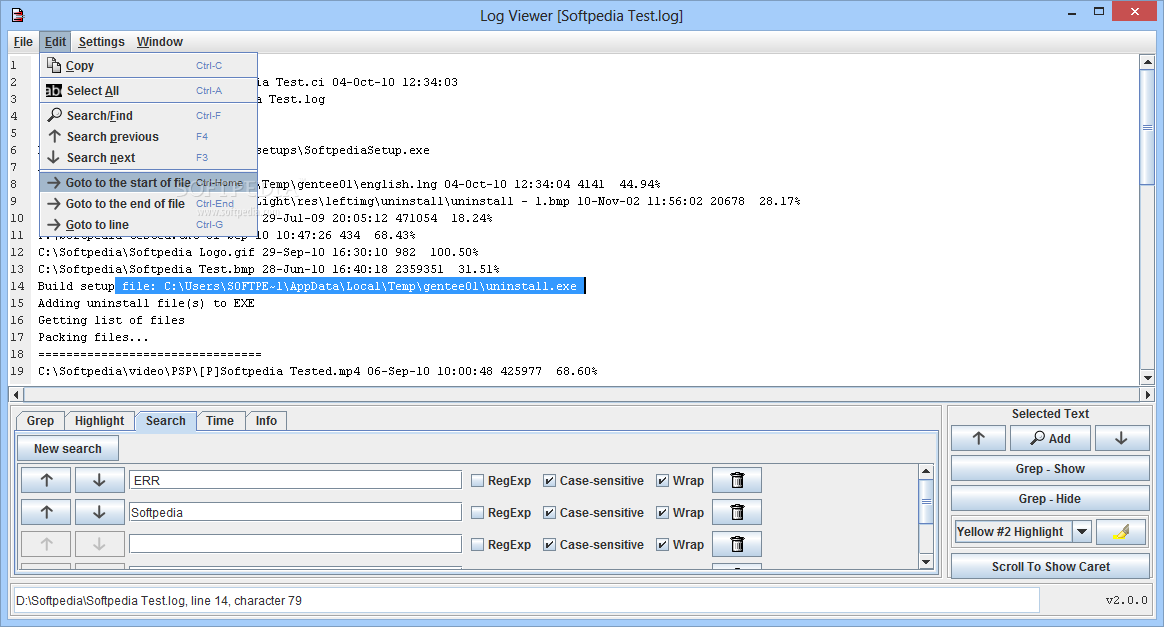
Task: Switch to the Highlight tab
Action: tap(99, 421)
